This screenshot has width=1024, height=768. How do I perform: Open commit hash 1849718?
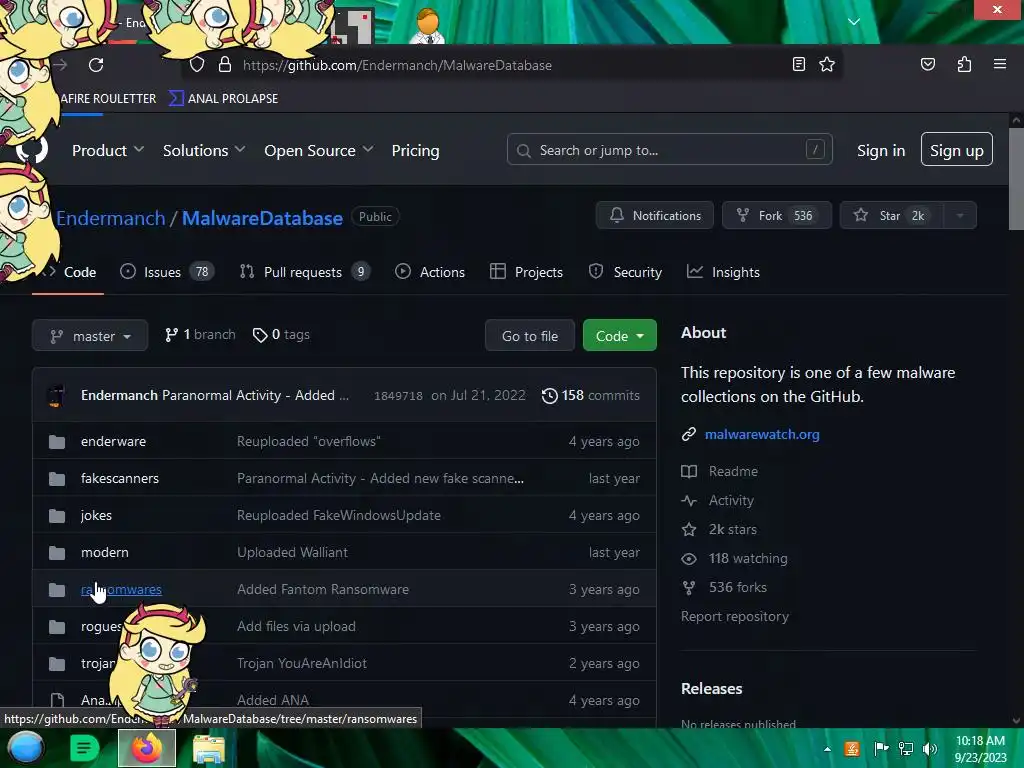398,396
